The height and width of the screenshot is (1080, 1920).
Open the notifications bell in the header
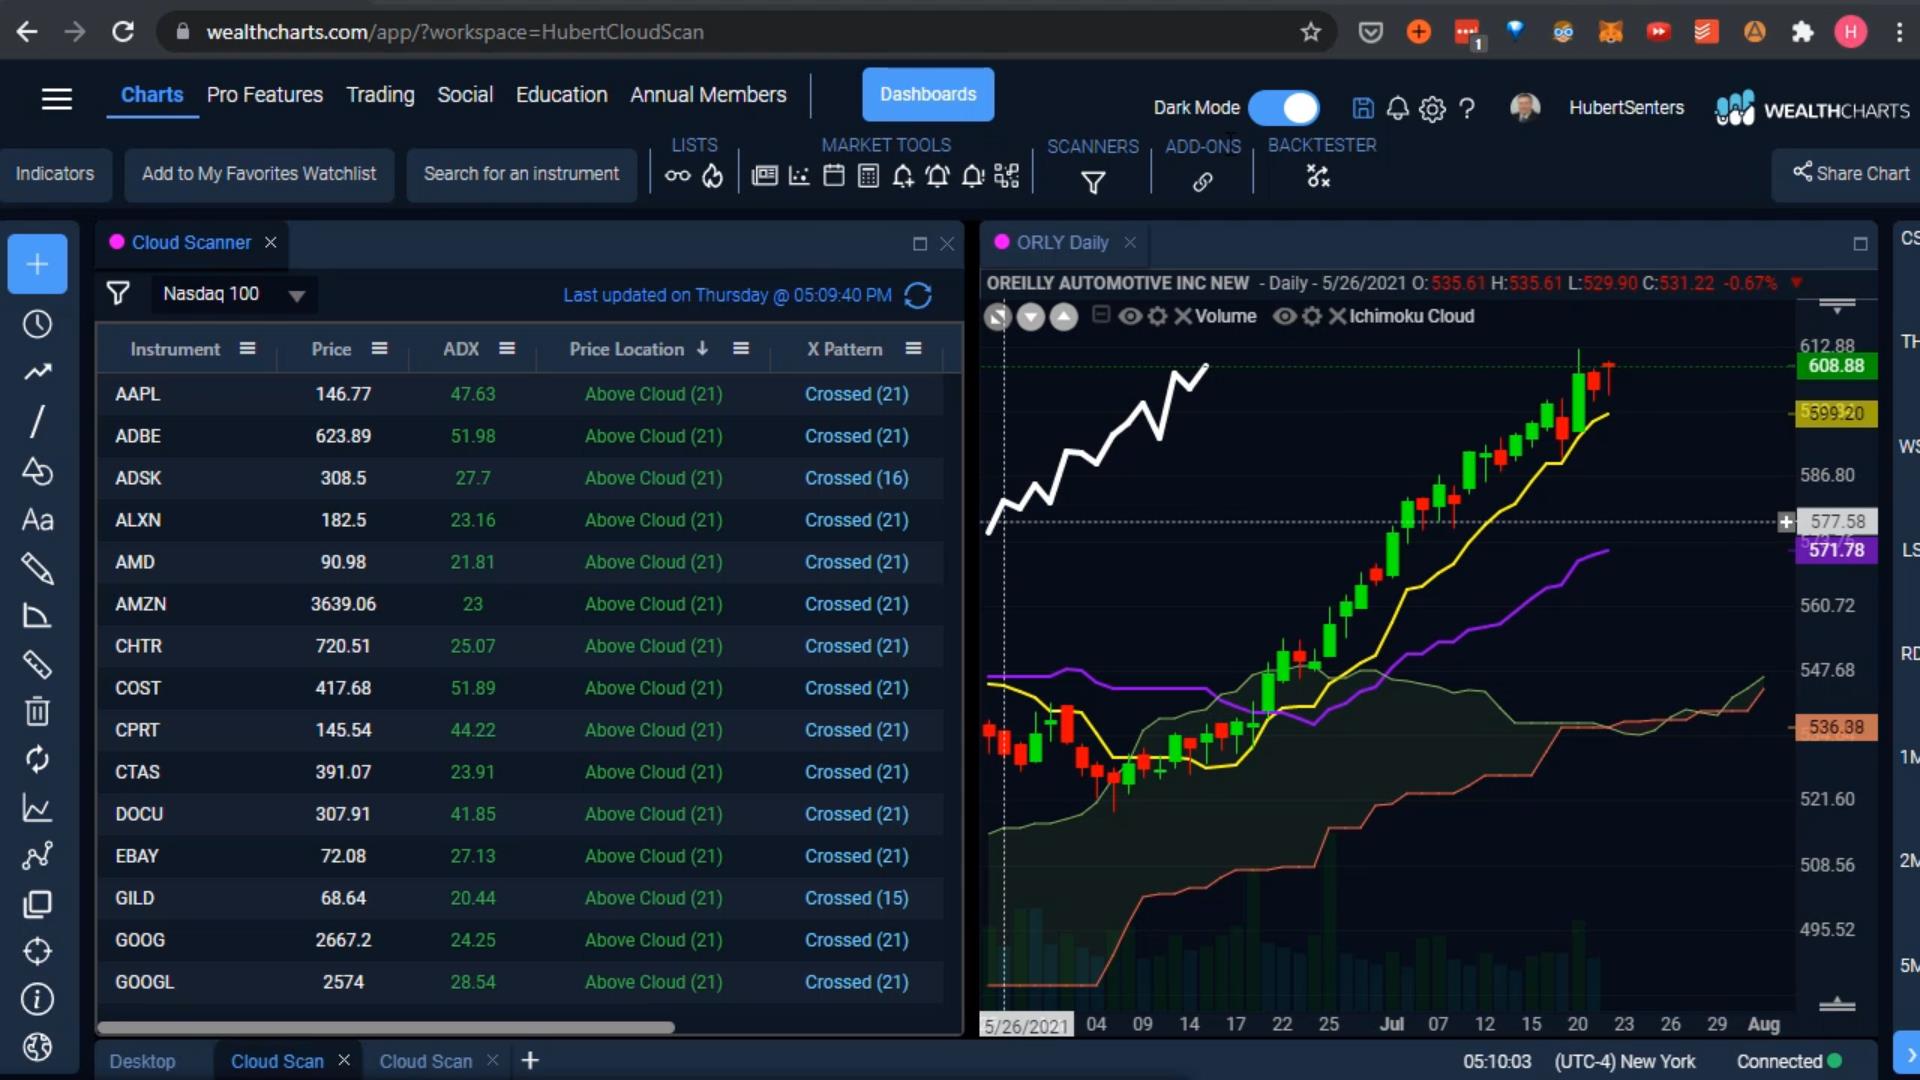[1397, 108]
